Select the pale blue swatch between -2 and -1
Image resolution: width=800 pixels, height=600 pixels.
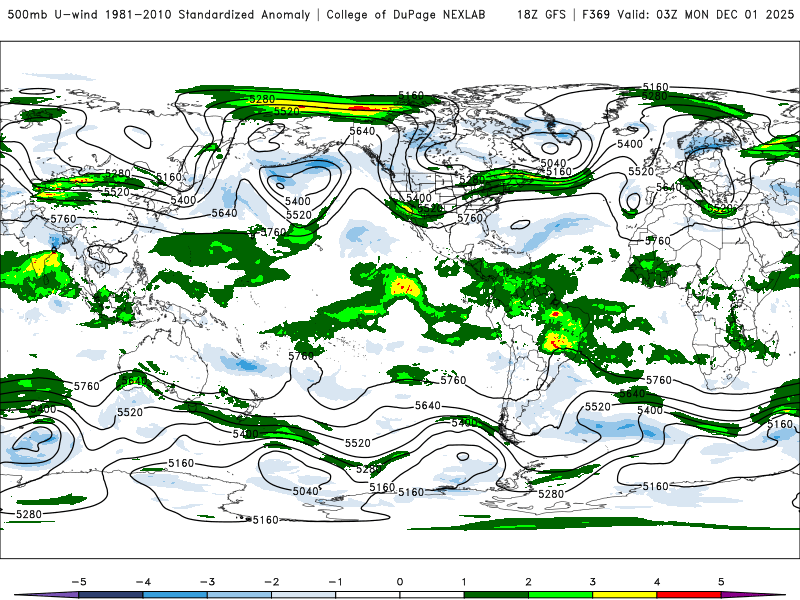[304, 595]
